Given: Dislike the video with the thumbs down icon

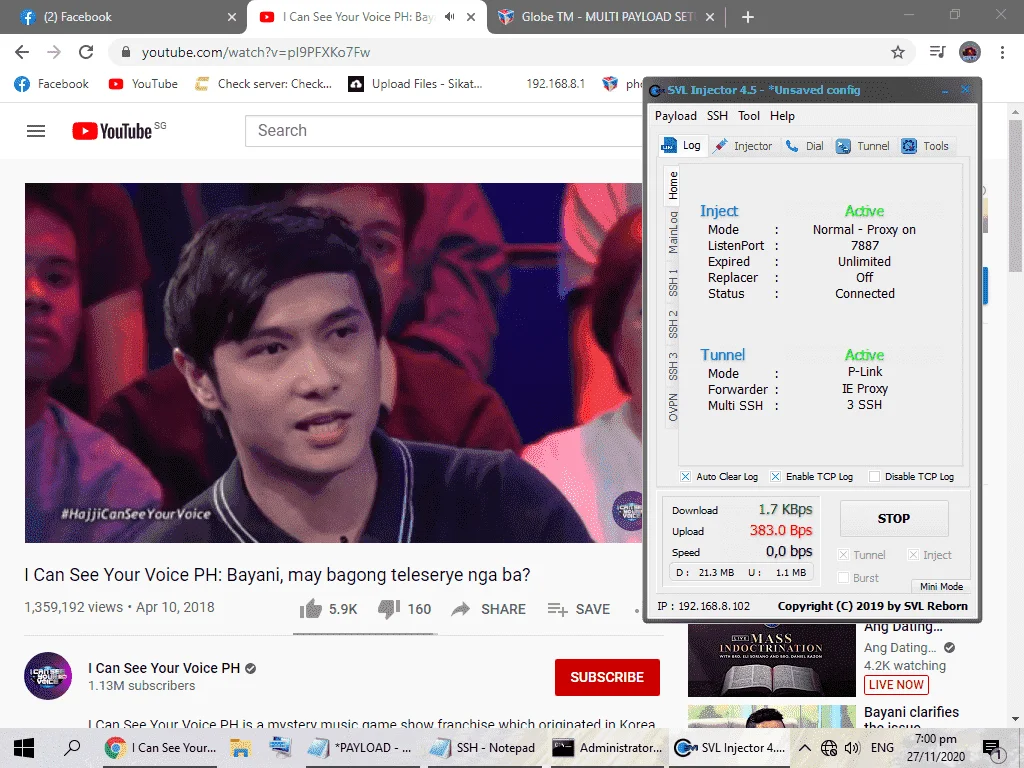Looking at the screenshot, I should [x=389, y=609].
